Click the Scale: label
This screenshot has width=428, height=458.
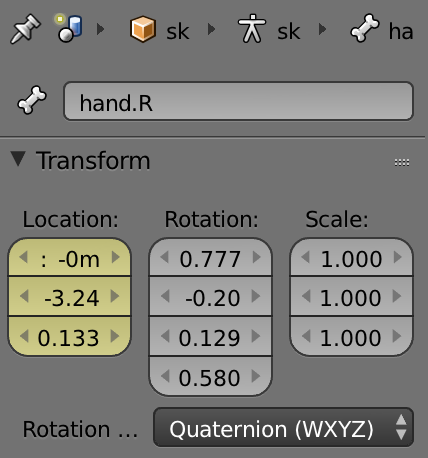coord(337,219)
